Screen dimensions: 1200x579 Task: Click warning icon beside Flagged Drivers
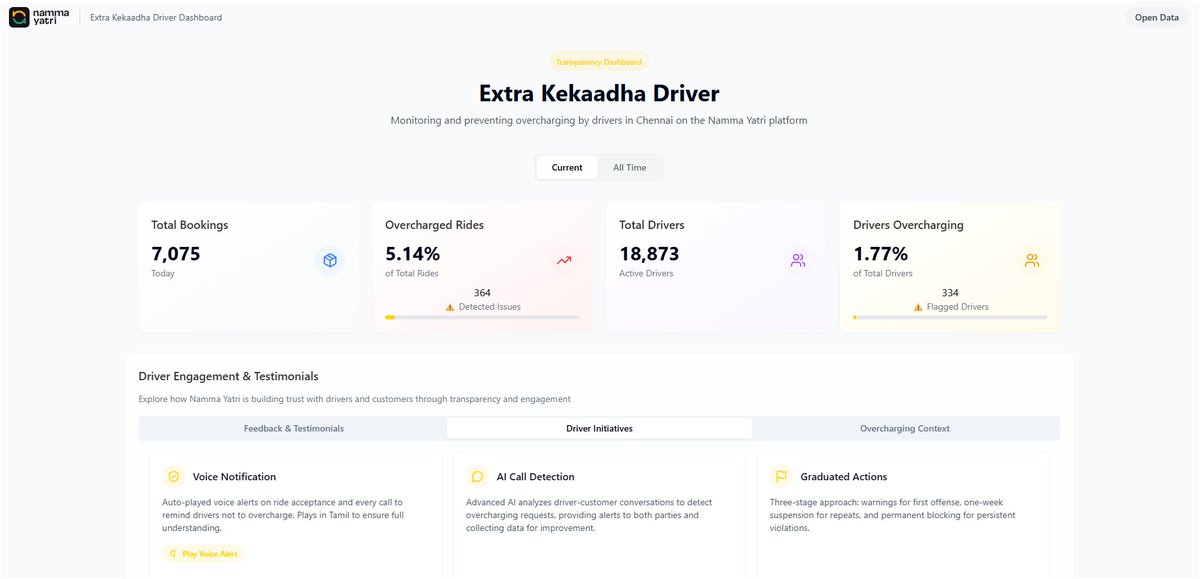918,307
